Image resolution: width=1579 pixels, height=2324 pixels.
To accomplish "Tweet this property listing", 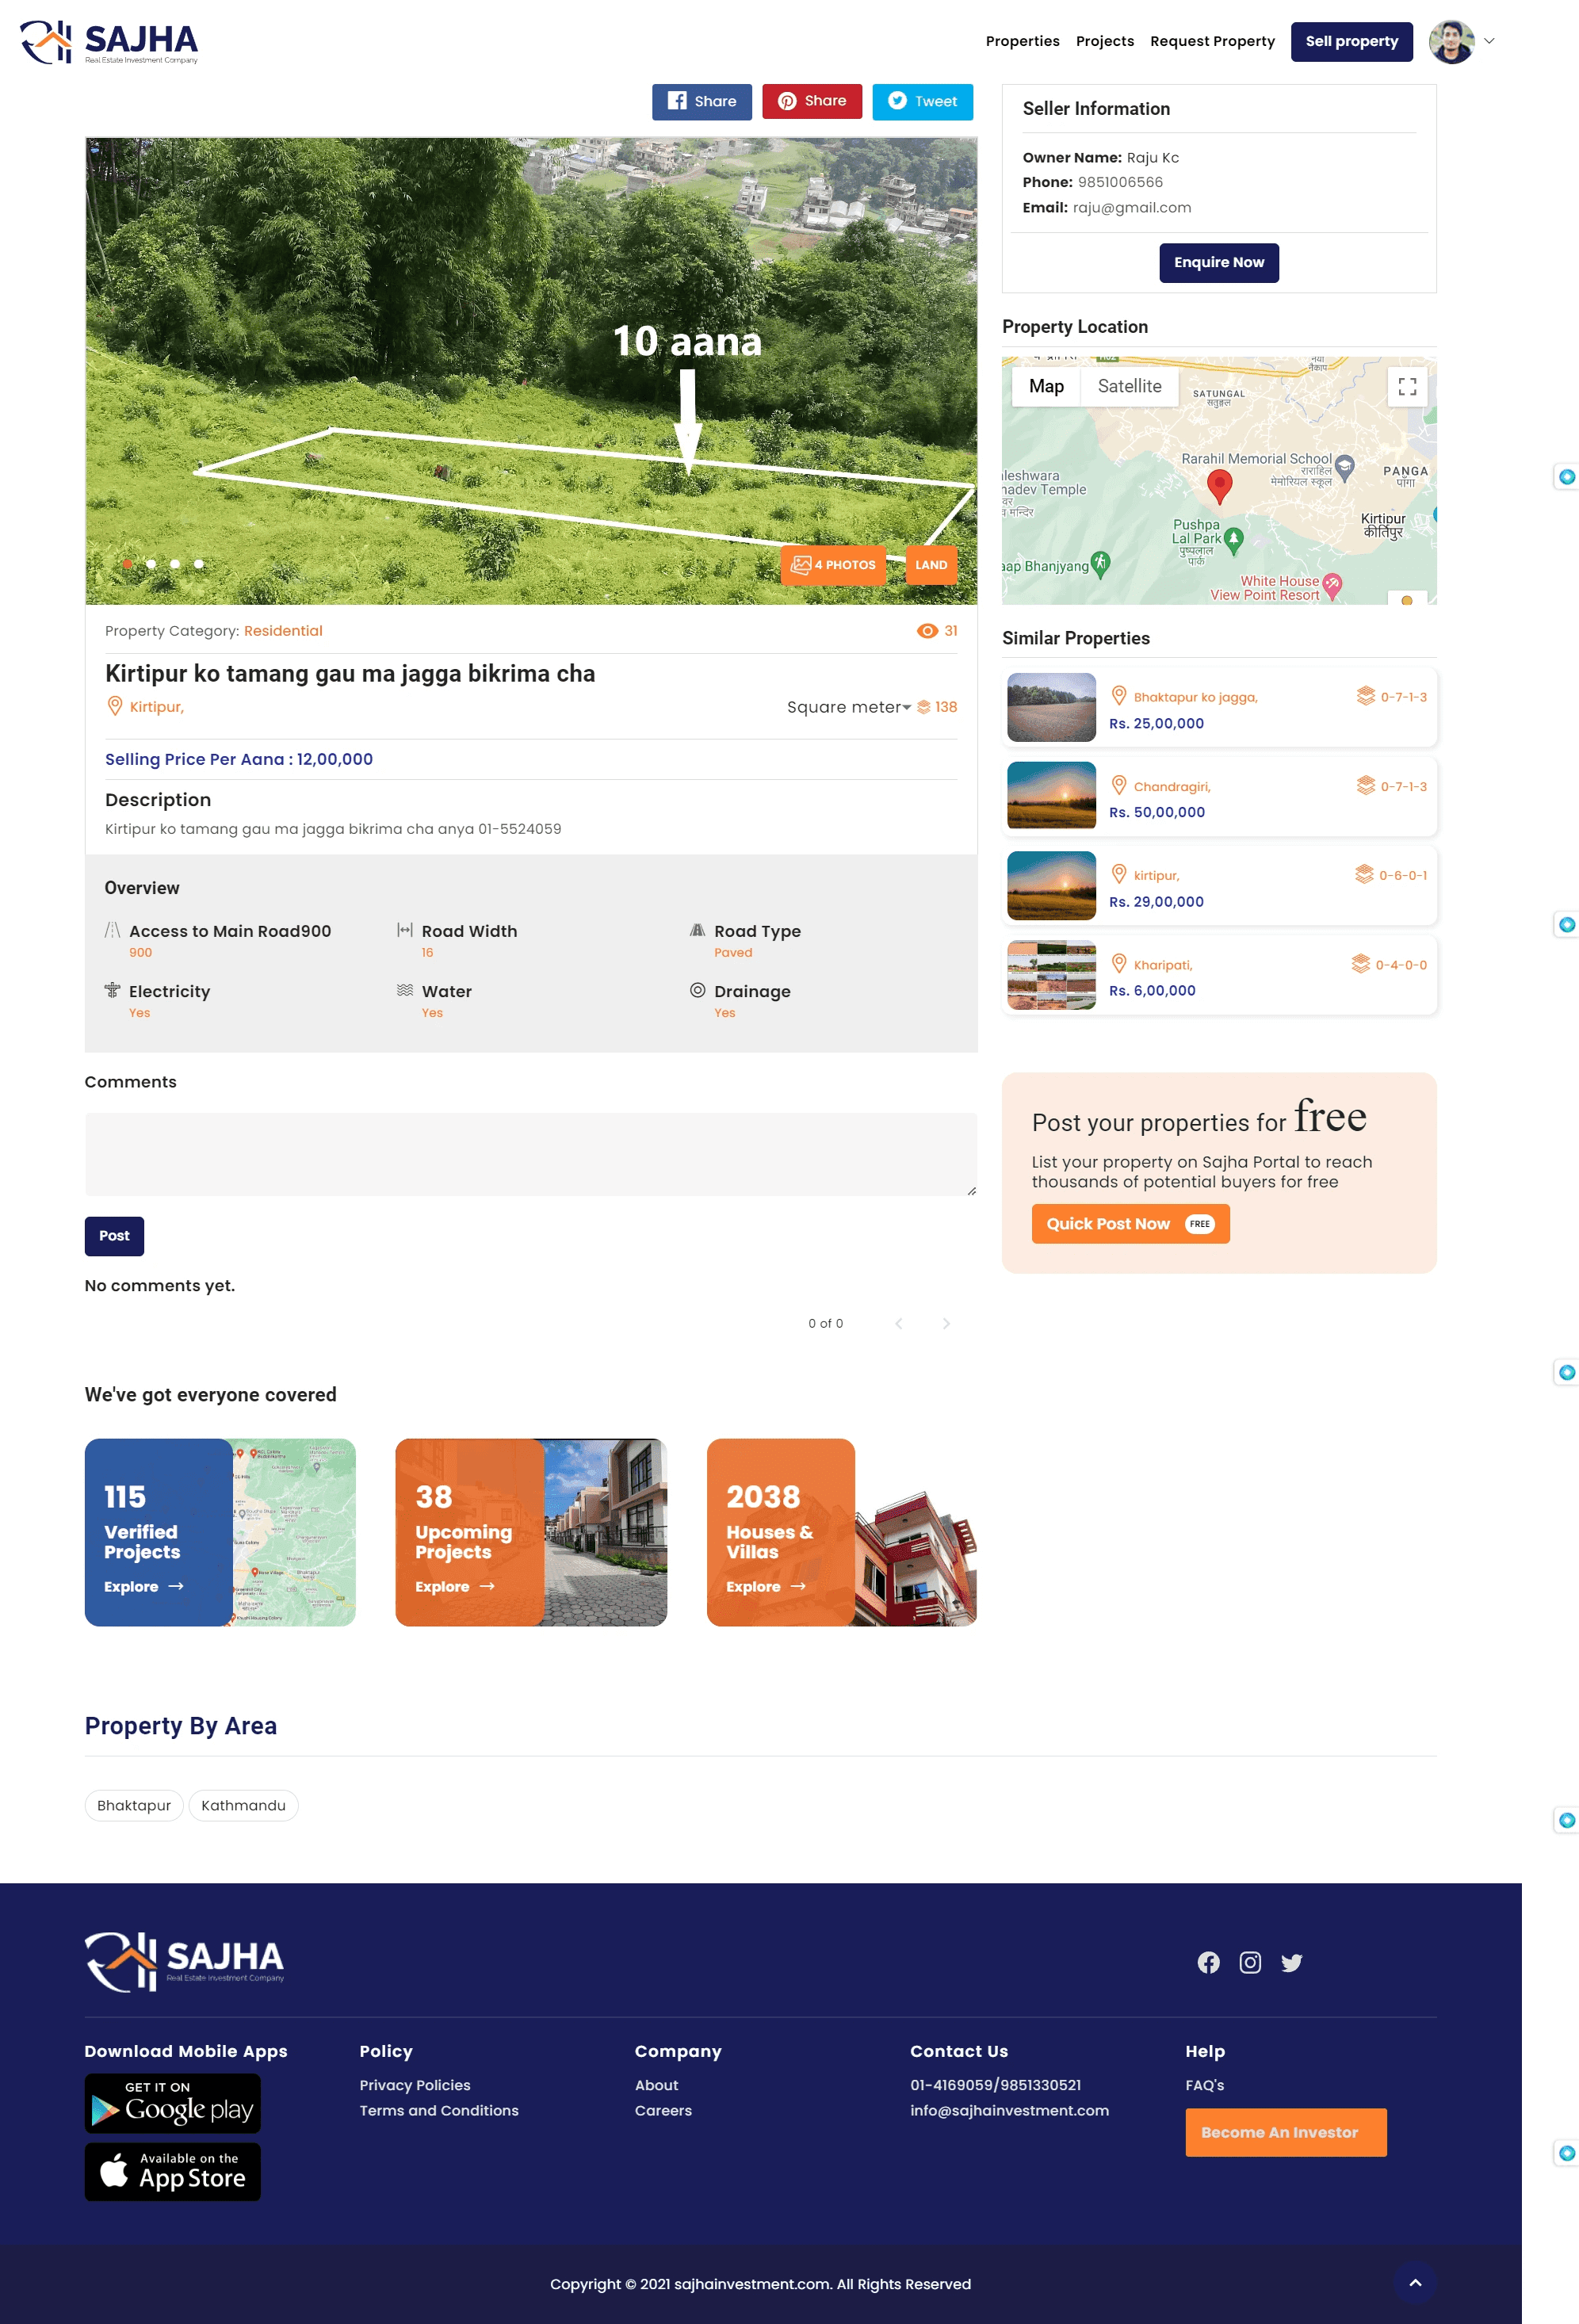I will tap(922, 101).
